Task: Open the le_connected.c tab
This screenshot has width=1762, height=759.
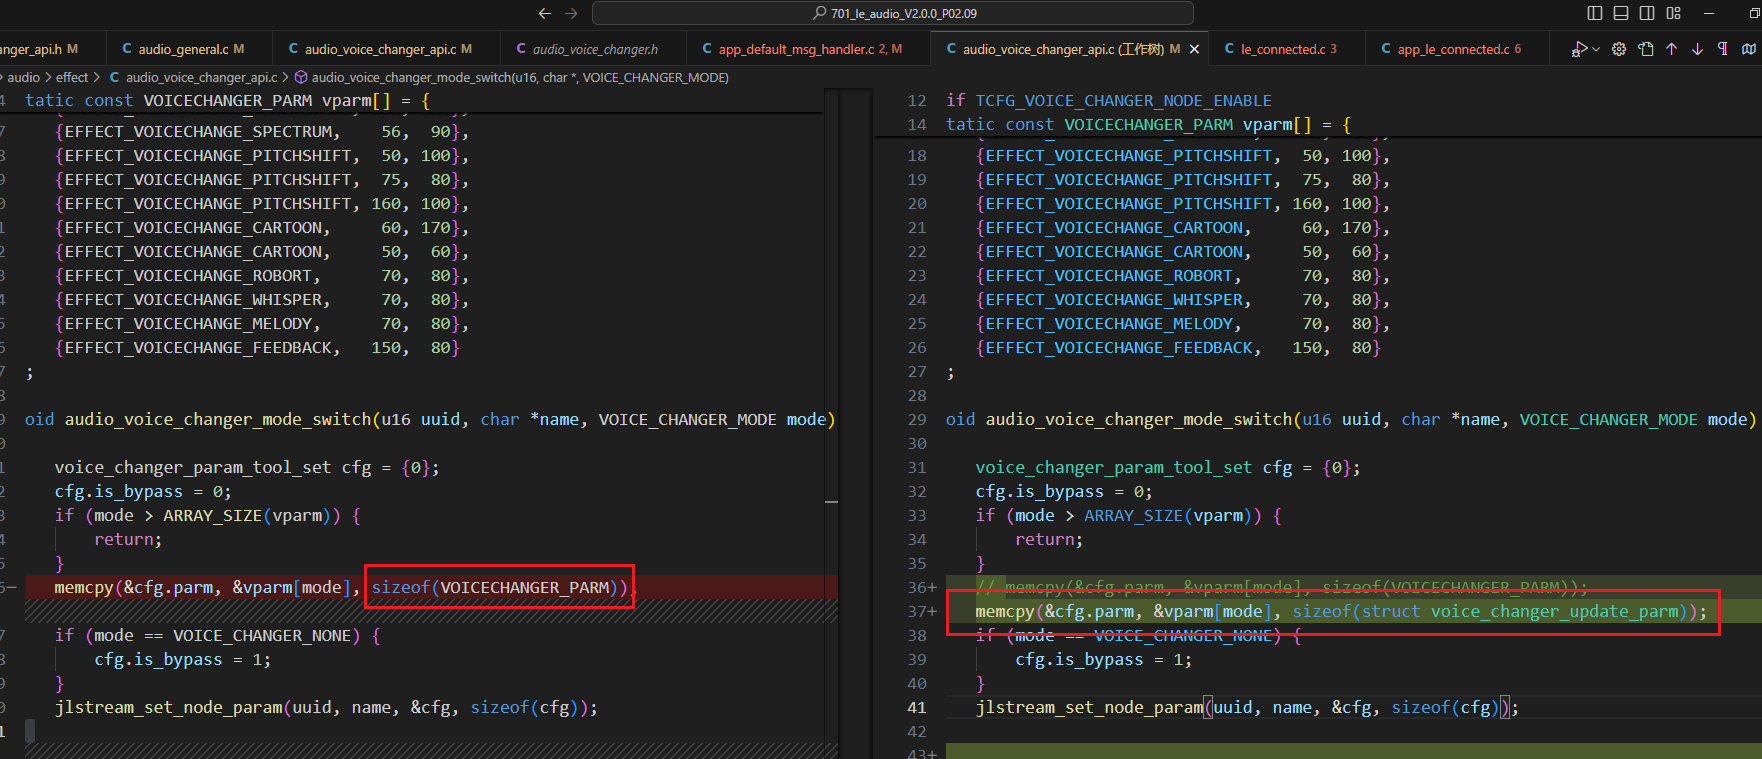Action: point(1288,49)
